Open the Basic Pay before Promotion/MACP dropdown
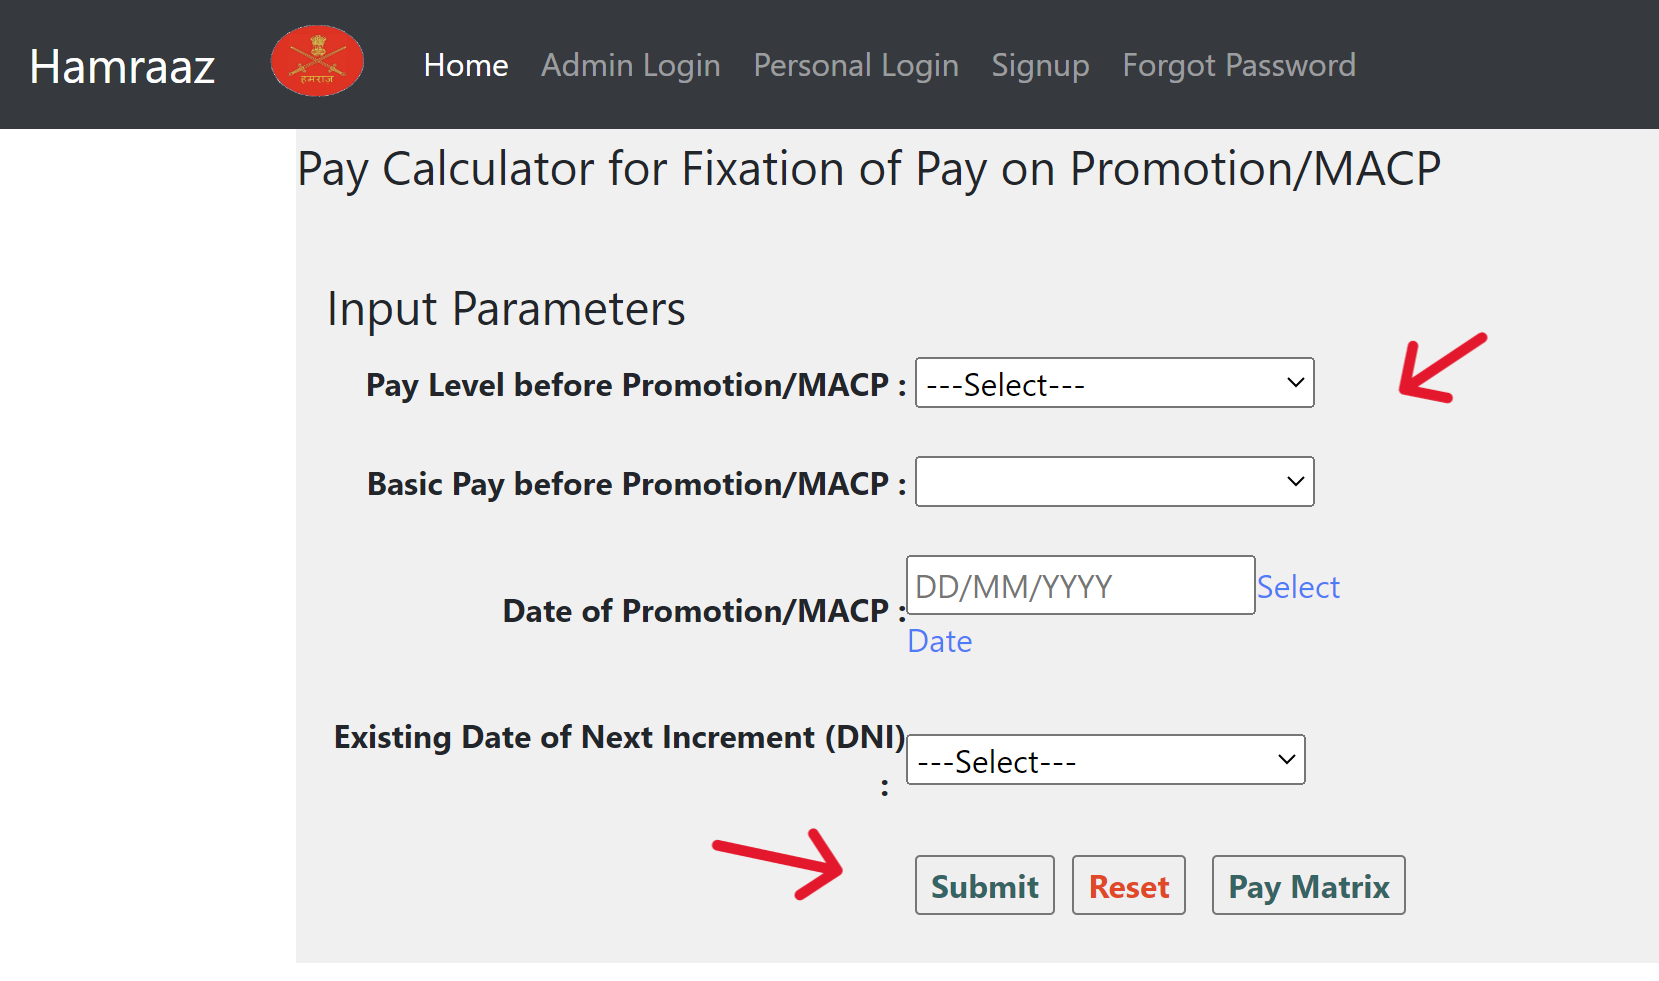This screenshot has height=981, width=1659. [x=1114, y=481]
